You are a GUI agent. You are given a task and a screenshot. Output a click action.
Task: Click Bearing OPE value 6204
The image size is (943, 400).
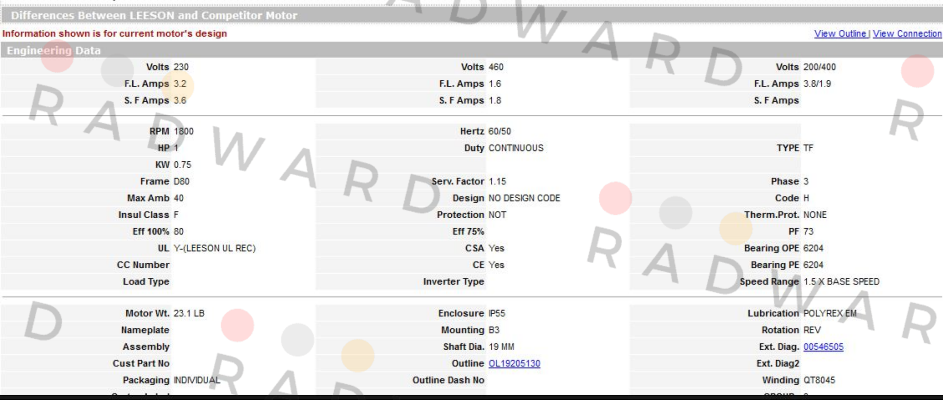(x=813, y=248)
